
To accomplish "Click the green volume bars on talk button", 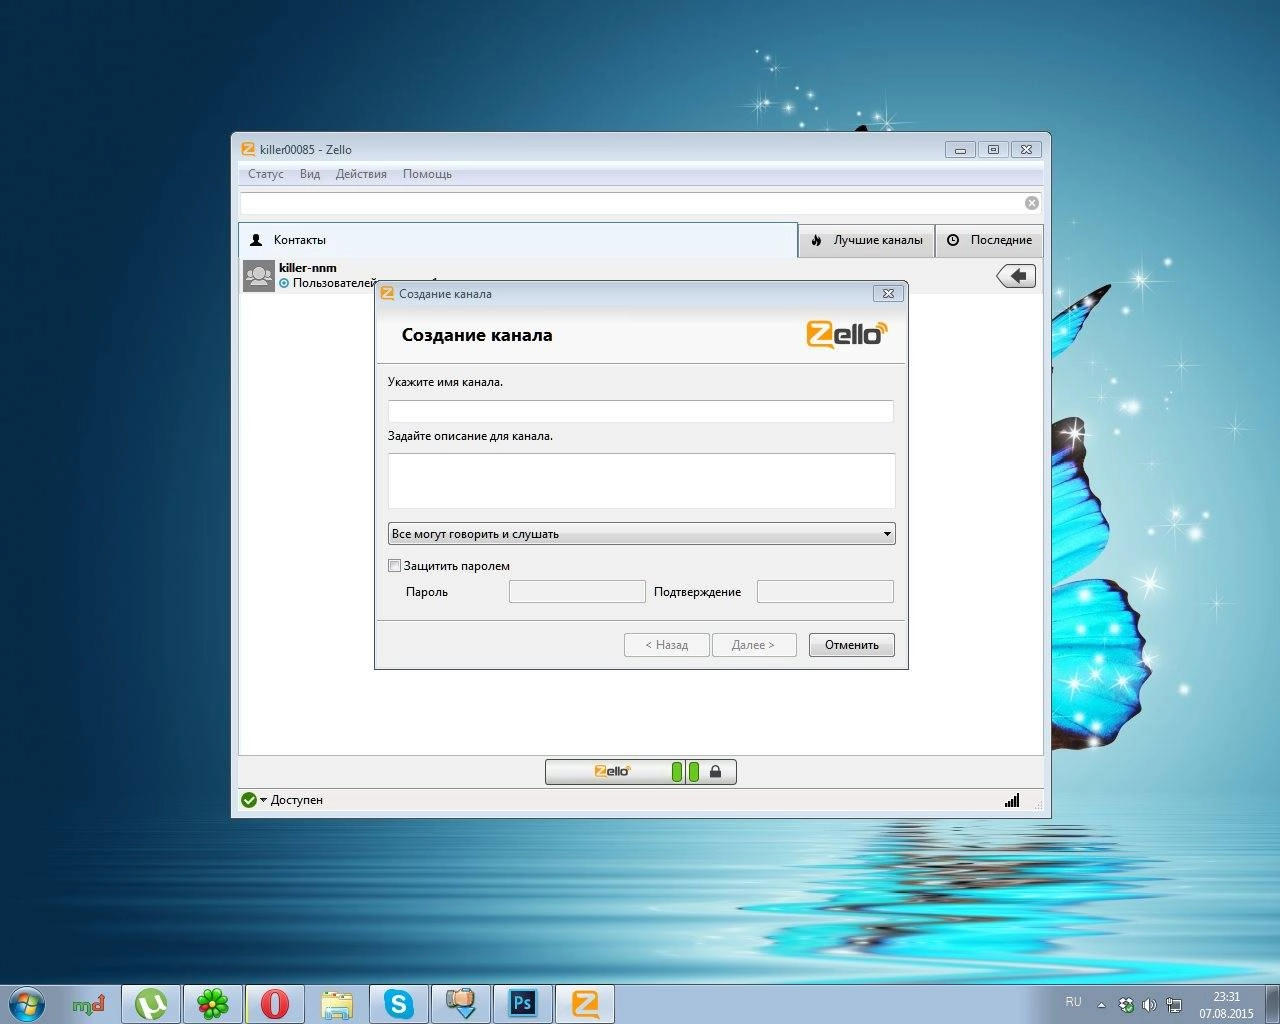I will click(686, 772).
